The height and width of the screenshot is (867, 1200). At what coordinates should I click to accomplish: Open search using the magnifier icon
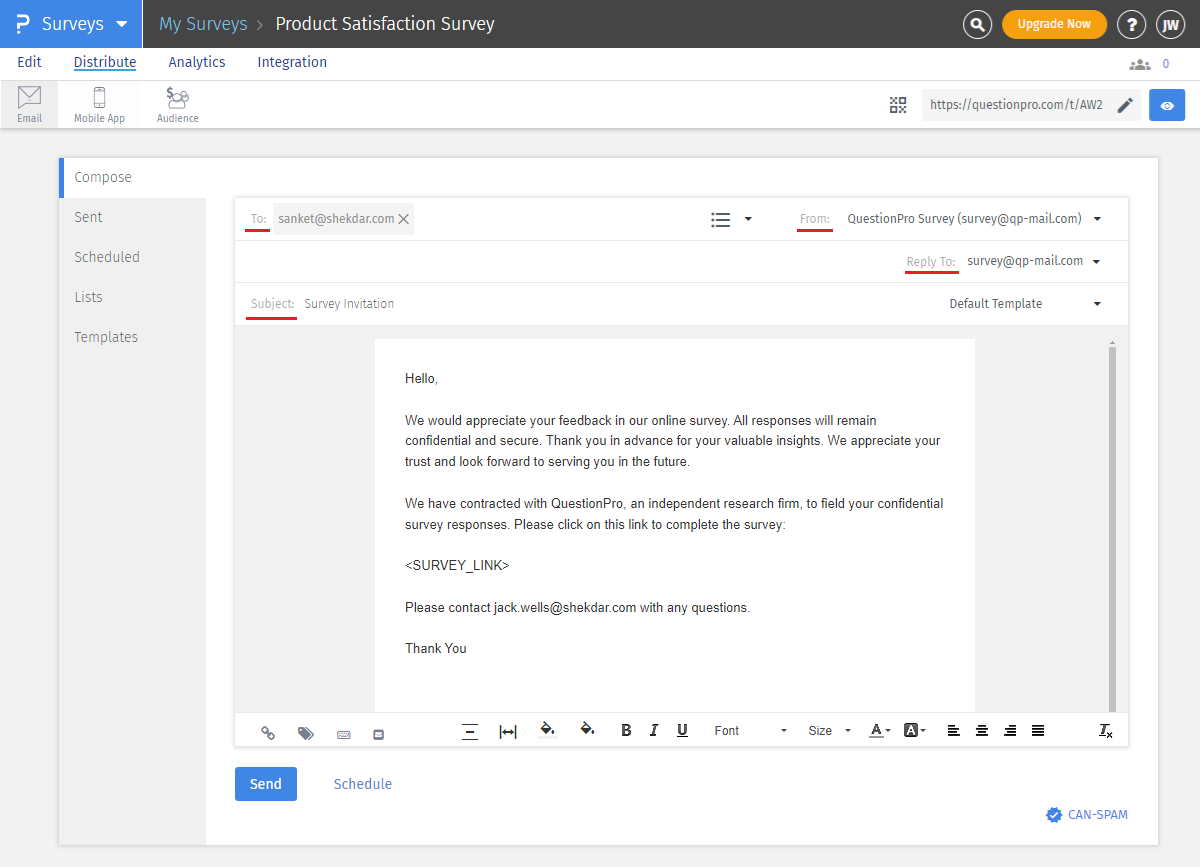977,23
